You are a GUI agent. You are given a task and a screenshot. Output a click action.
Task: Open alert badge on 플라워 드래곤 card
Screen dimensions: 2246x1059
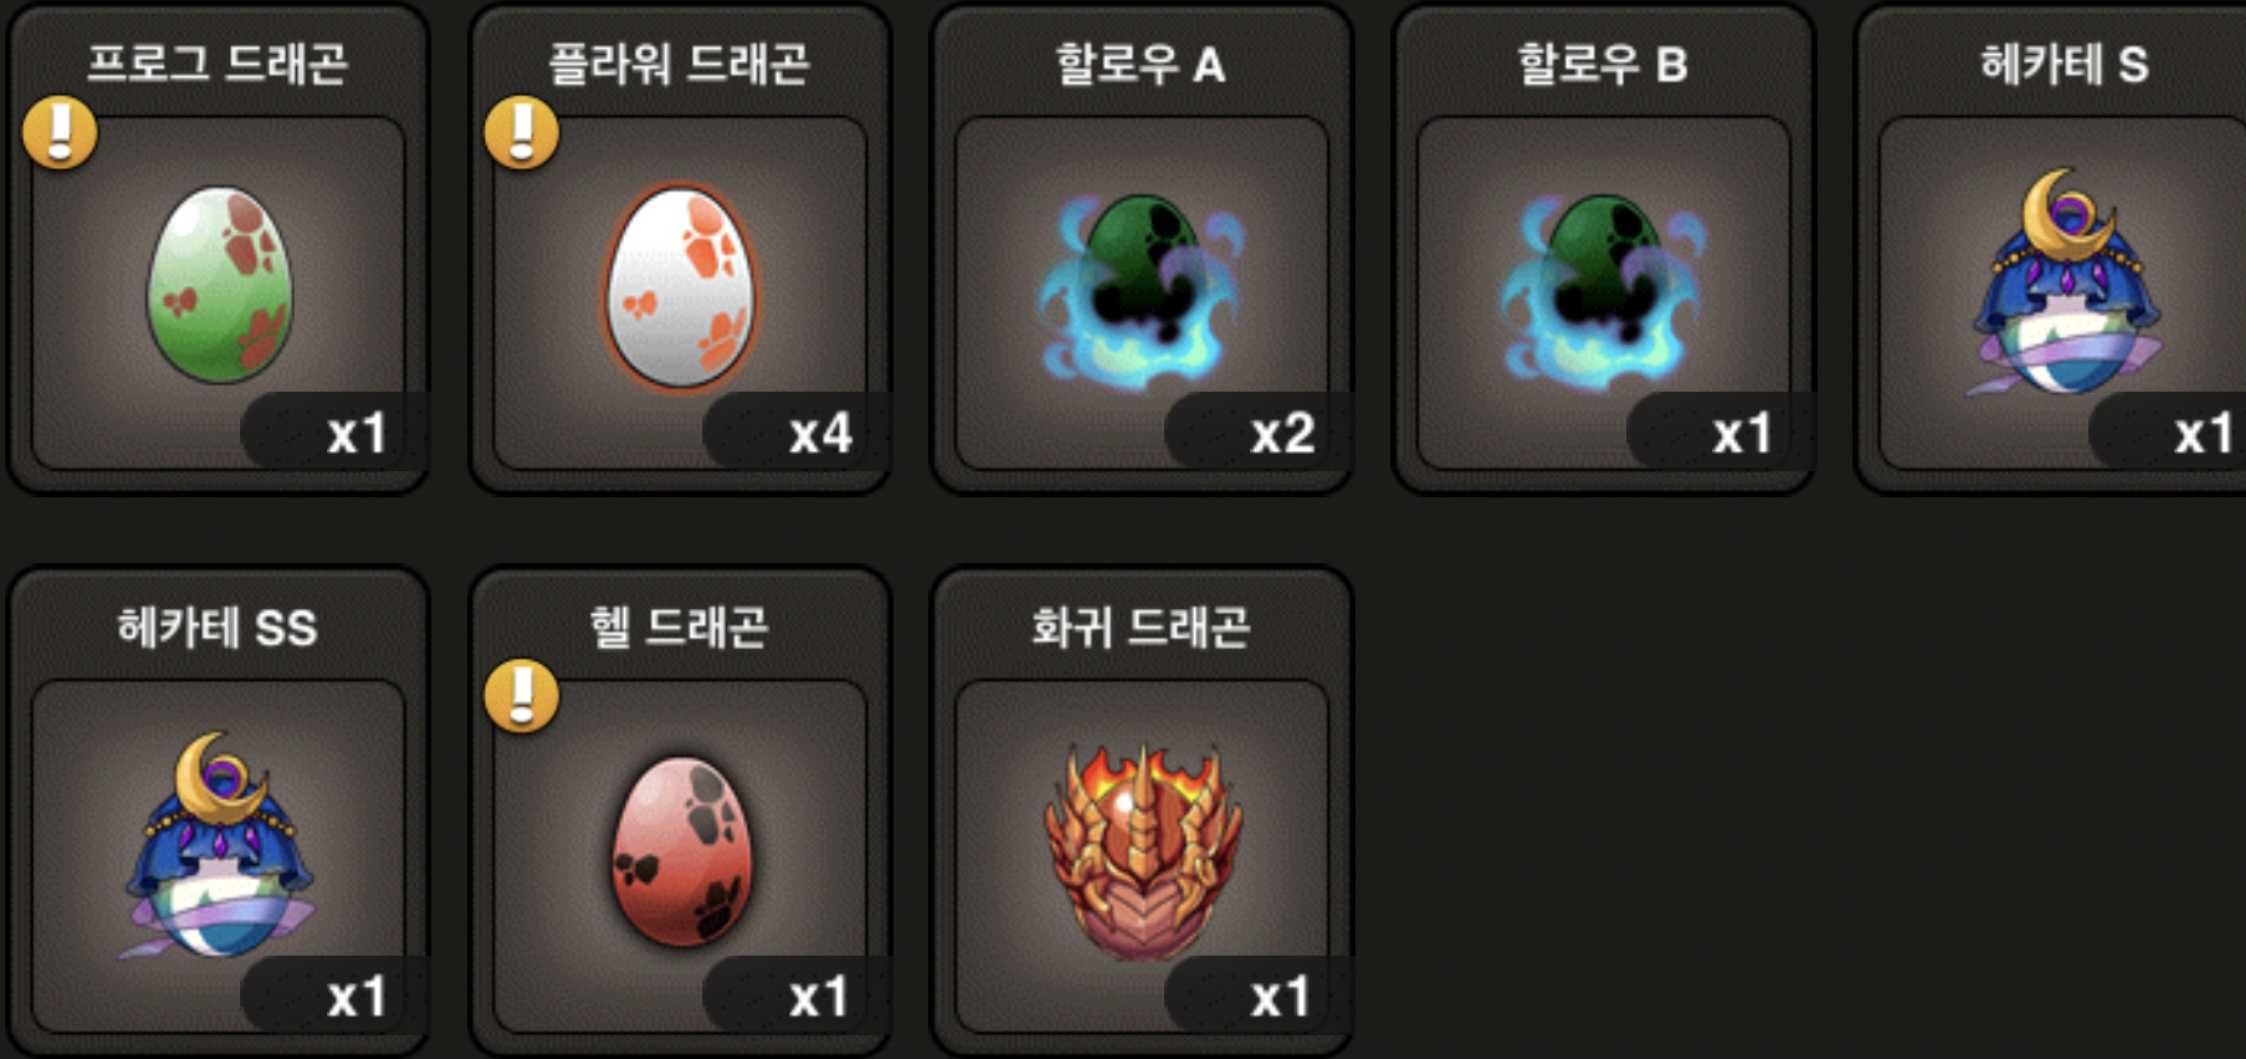(x=521, y=133)
